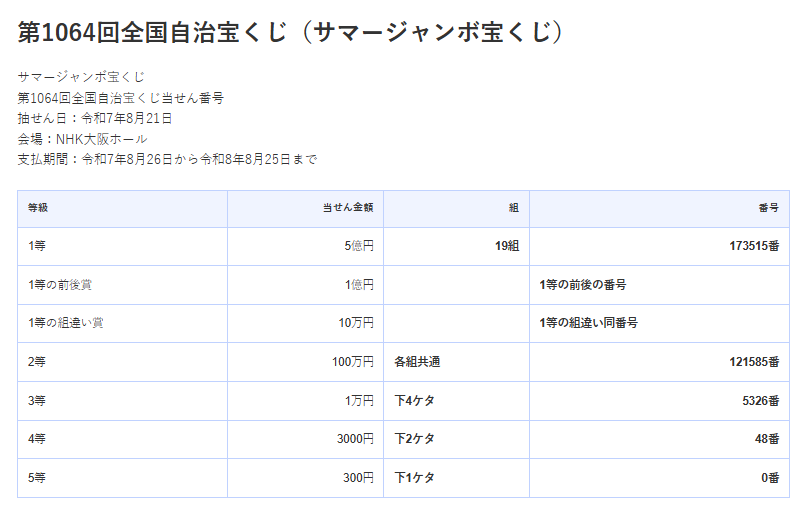Viewport: 807px width, 519px height.
Task: Select the number 5326番
Action: [761, 401]
